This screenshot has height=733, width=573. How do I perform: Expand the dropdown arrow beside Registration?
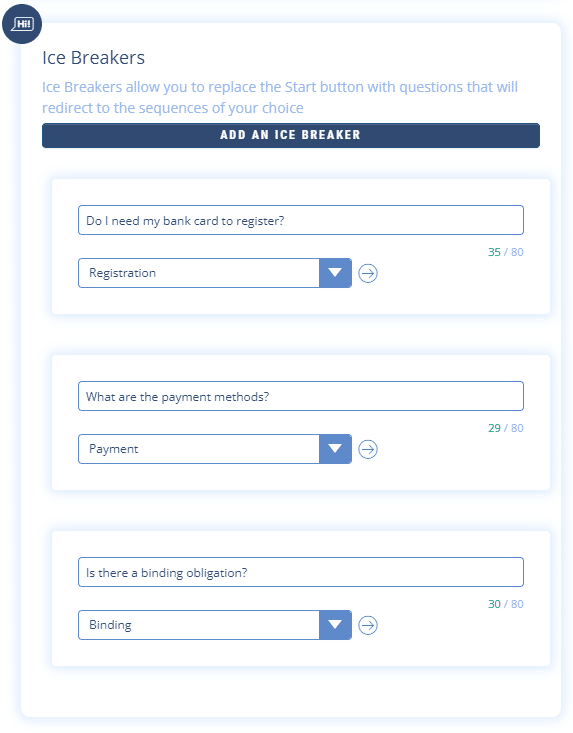click(x=335, y=273)
